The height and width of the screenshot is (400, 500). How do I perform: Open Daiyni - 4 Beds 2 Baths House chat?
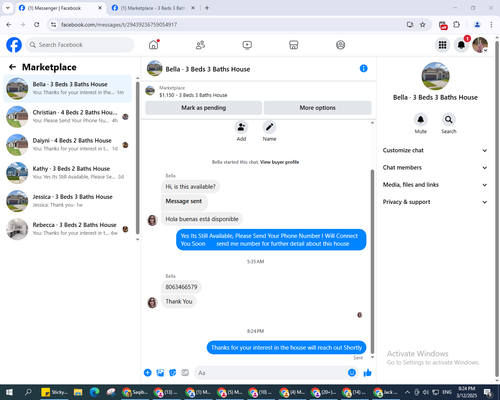pos(67,145)
